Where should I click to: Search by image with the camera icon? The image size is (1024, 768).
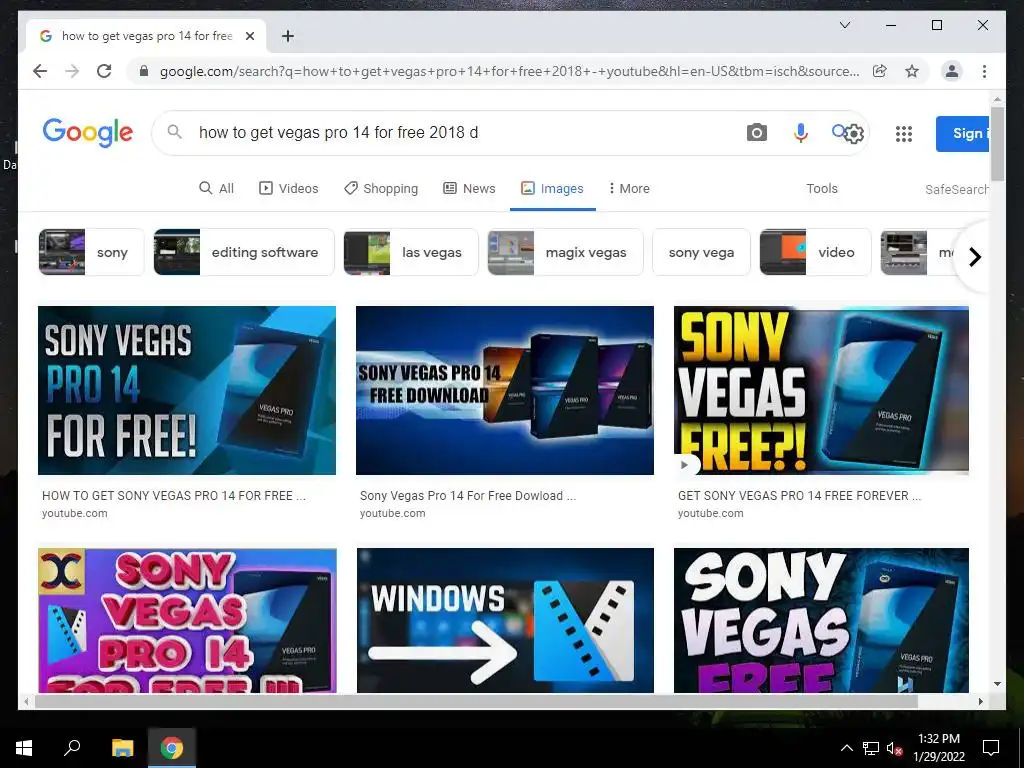coord(756,133)
